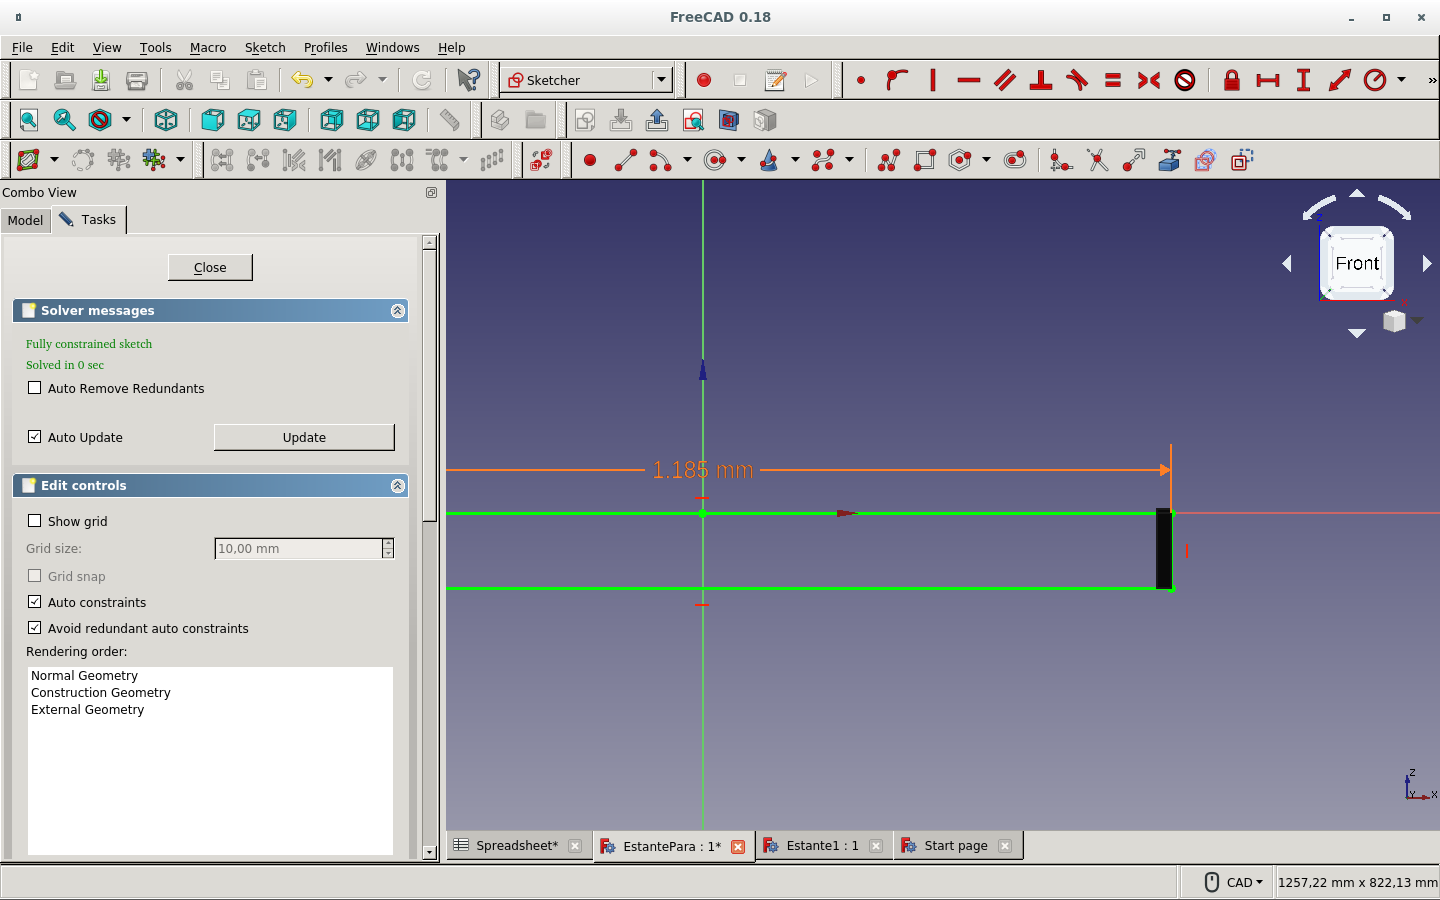This screenshot has height=900, width=1440.
Task: Expand the radius constraint dropdown arrow
Action: point(1401,80)
